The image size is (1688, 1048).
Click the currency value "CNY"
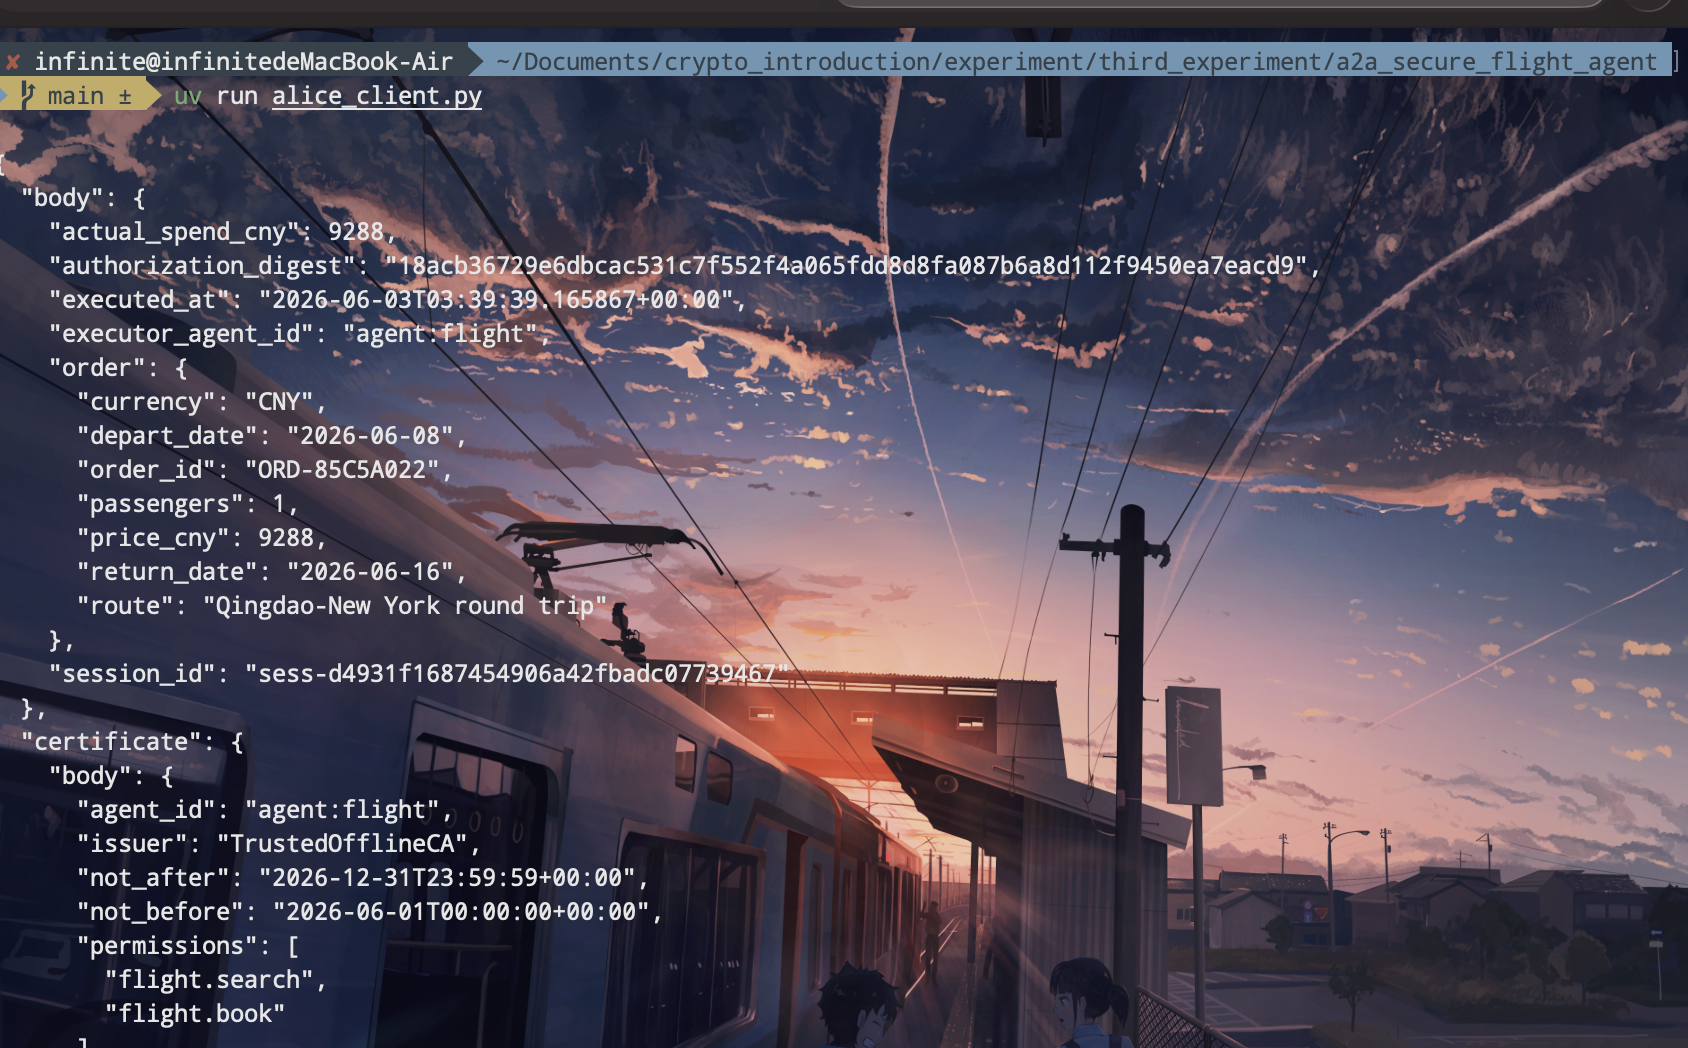pyautogui.click(x=280, y=402)
